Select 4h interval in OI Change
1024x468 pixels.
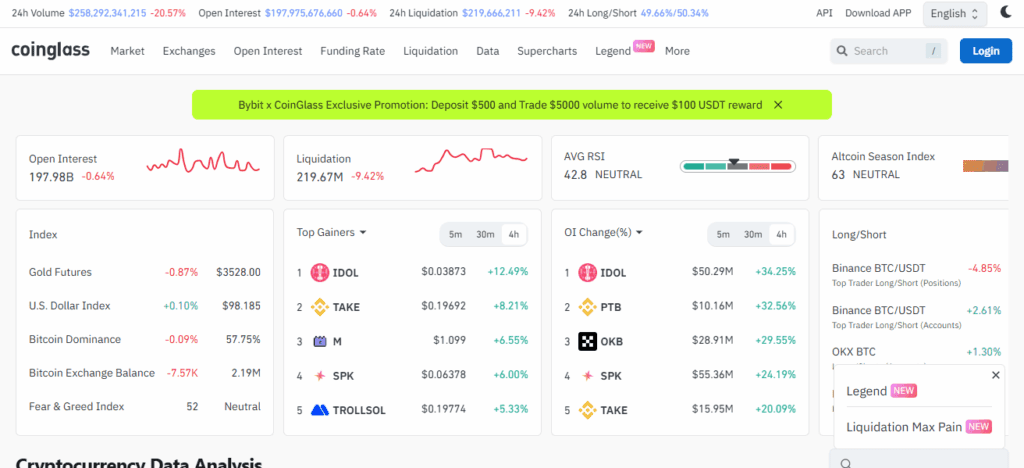pyautogui.click(x=781, y=235)
